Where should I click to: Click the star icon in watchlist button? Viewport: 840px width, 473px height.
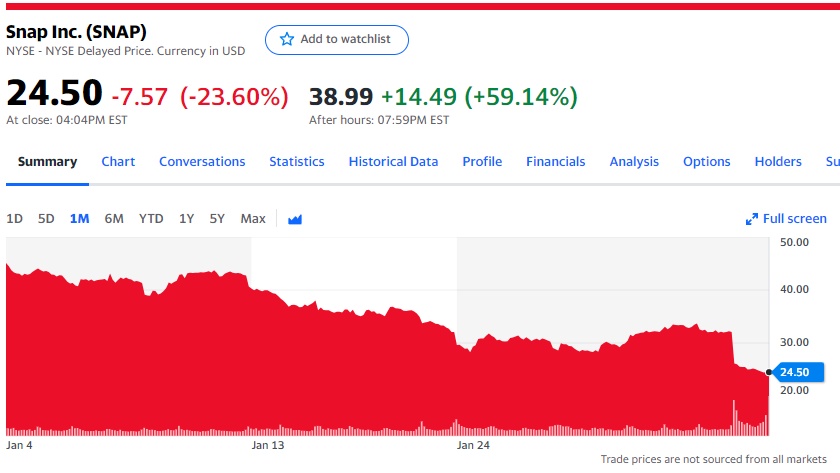(287, 39)
